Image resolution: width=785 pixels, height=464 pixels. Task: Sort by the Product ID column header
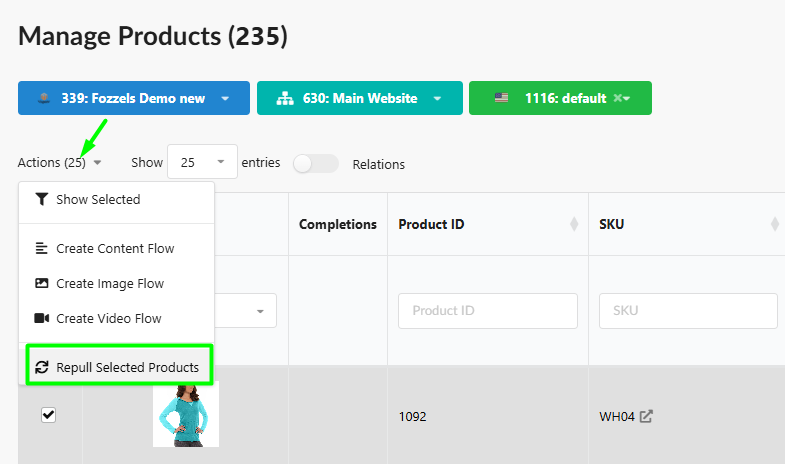[488, 224]
